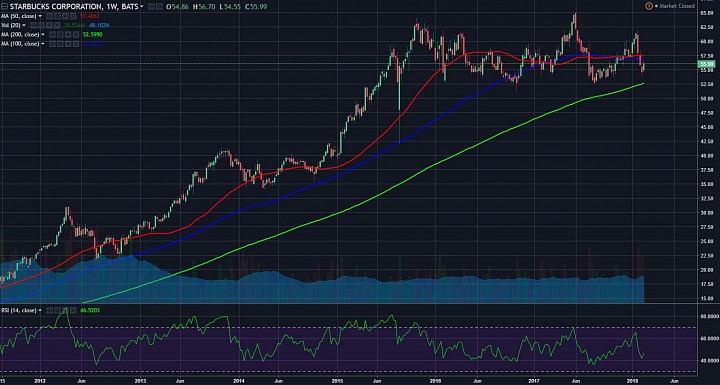This screenshot has height=385, width=720.
Task: Click the STARBUCKS CORPORATION, 1W, BATS title
Action: [74, 6]
